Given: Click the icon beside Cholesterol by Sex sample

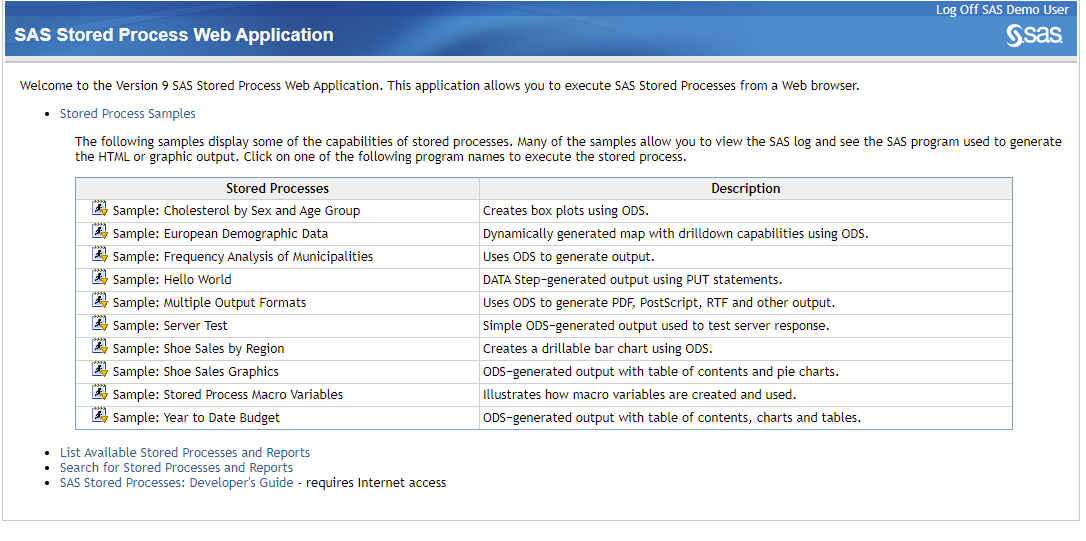Looking at the screenshot, I should 99,209.
